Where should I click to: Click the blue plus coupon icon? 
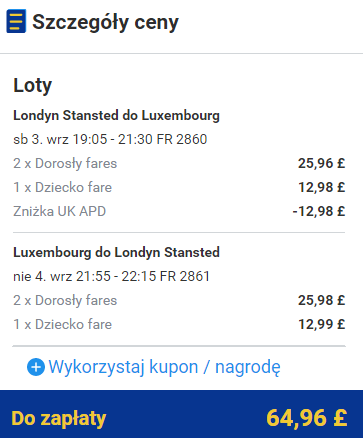point(36,367)
